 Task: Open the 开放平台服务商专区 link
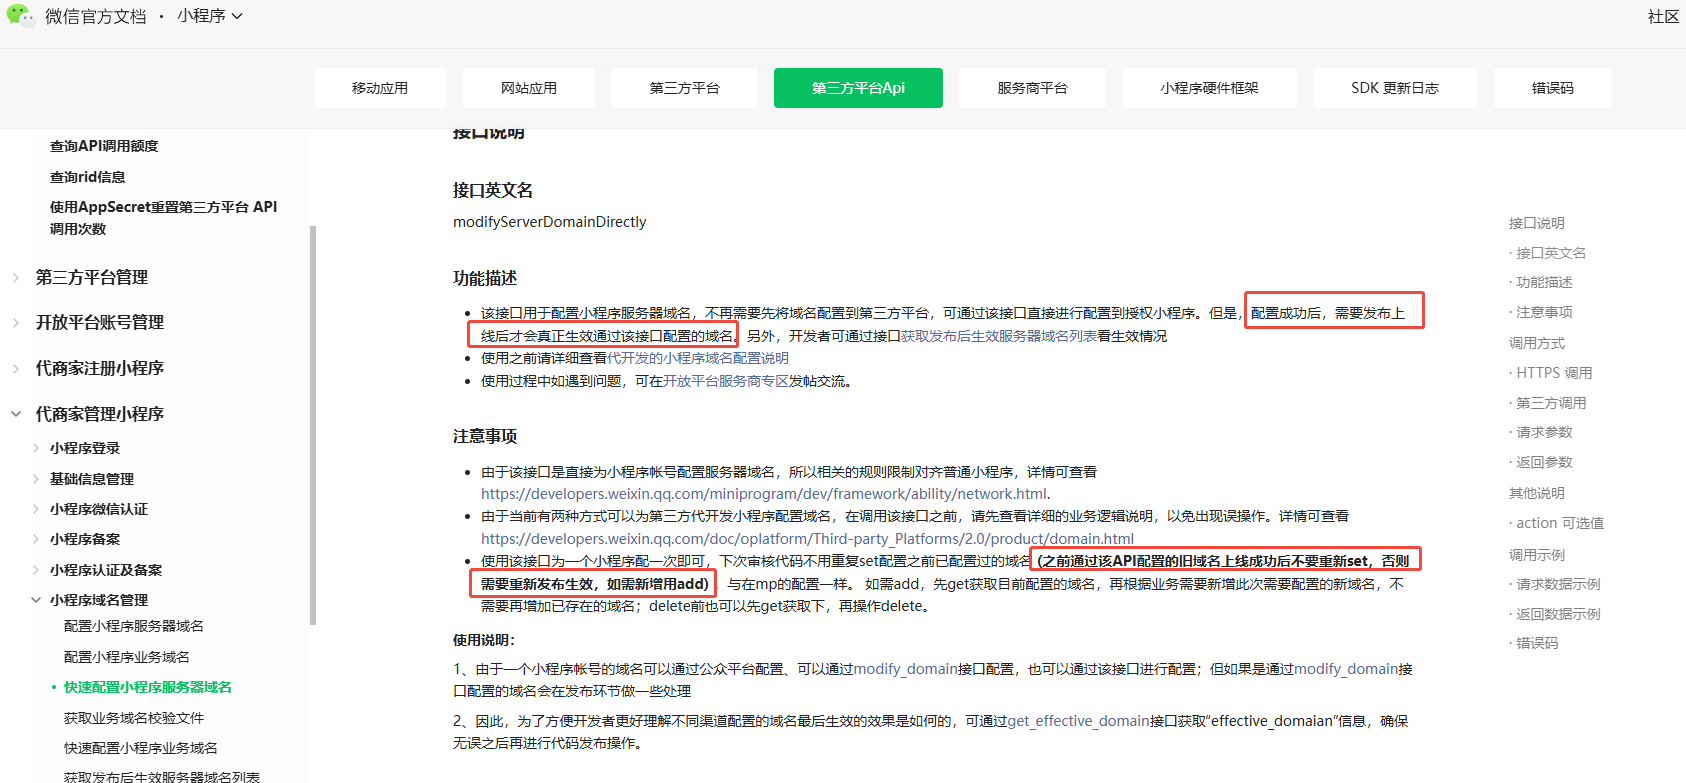pyautogui.click(x=726, y=381)
